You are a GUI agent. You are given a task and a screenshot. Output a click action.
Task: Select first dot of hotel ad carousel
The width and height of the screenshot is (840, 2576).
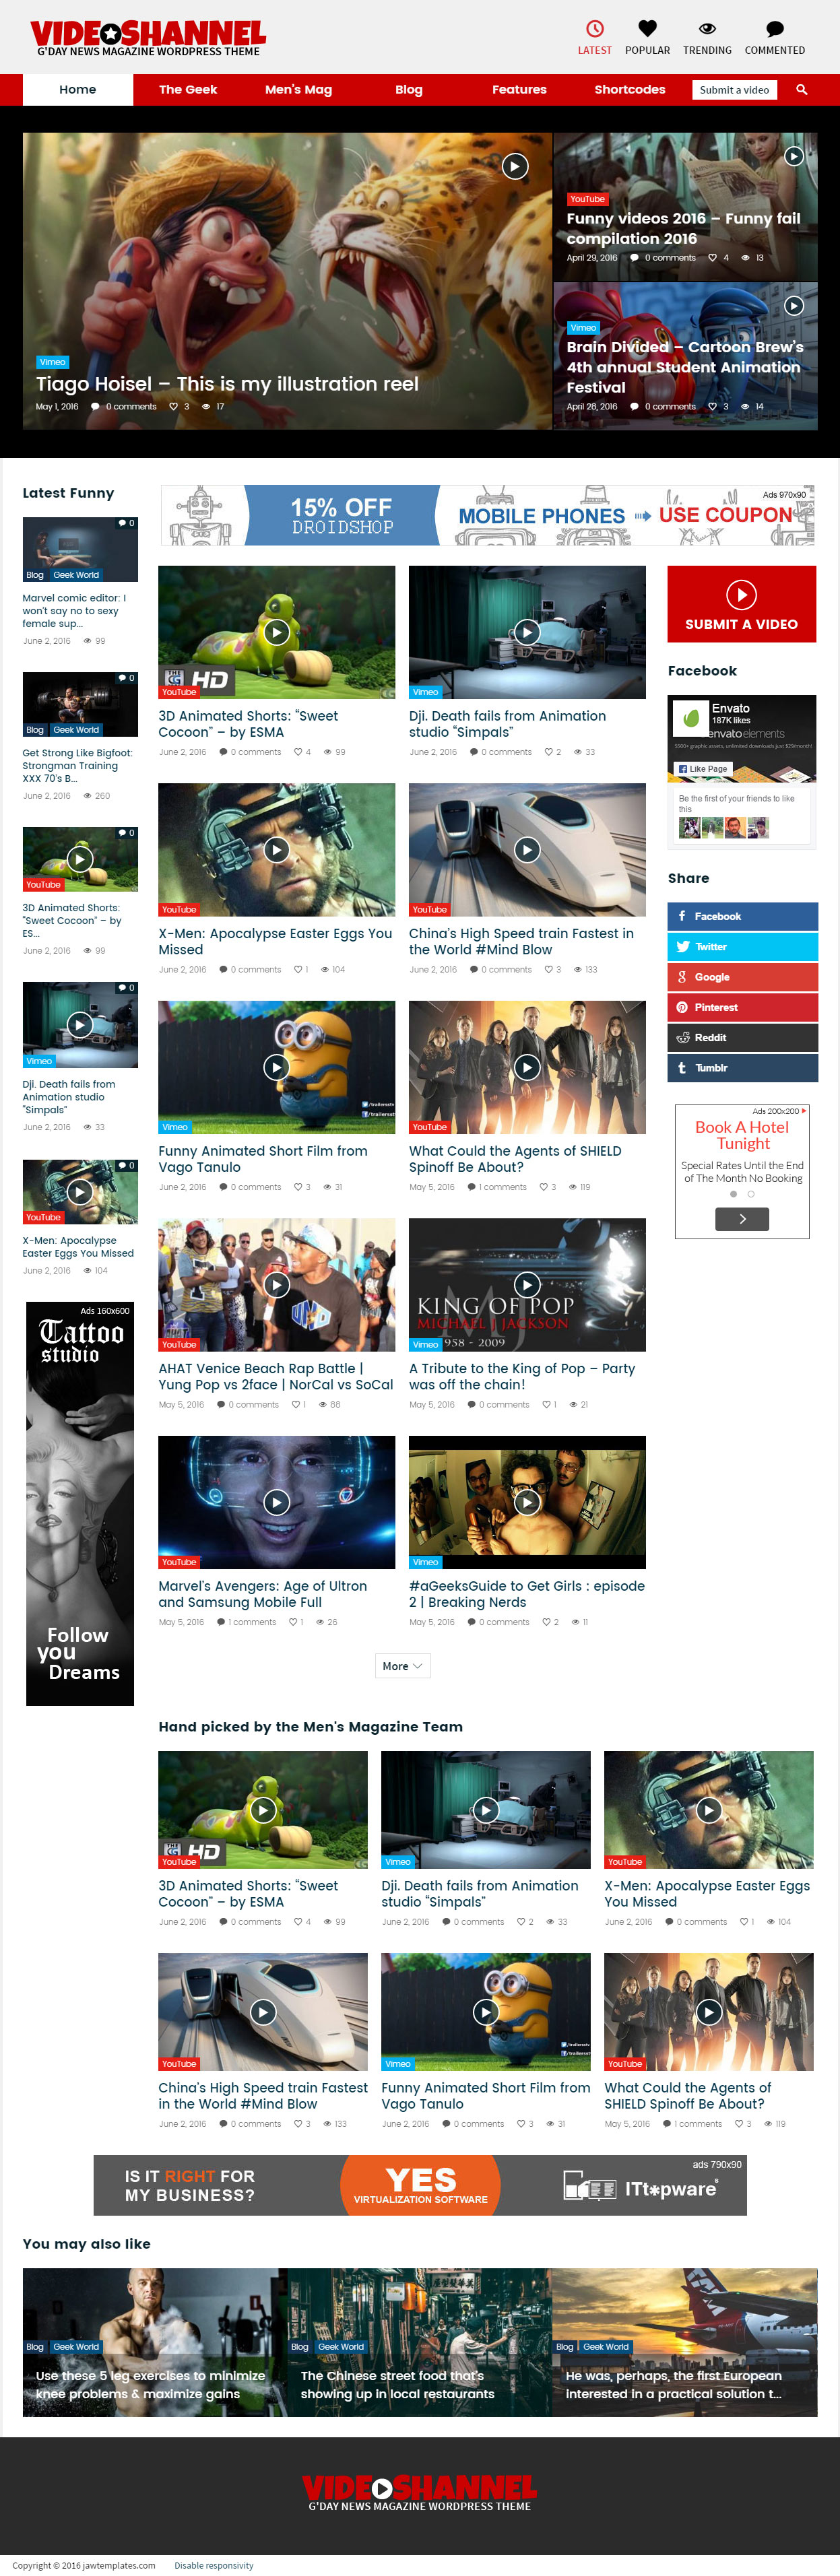pyautogui.click(x=733, y=1194)
